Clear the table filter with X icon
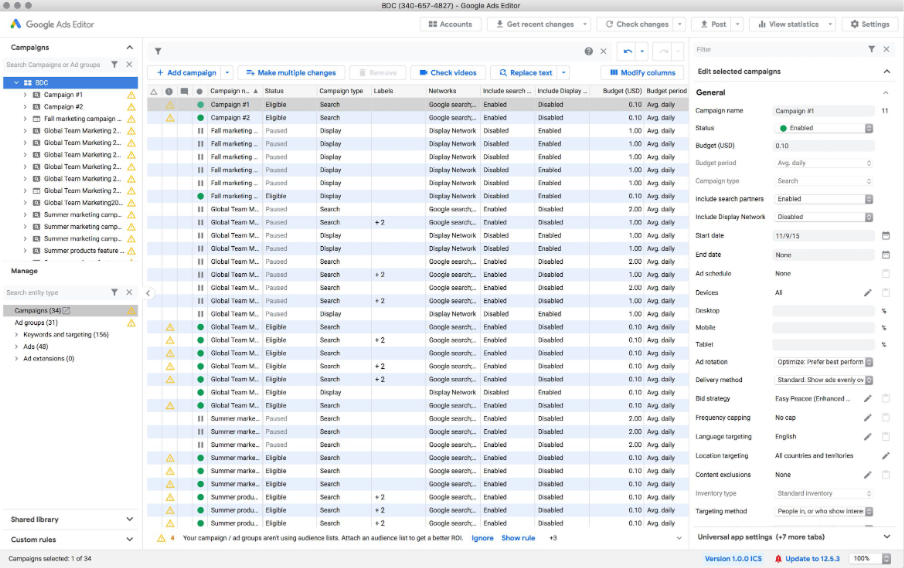The image size is (904, 568). point(603,51)
